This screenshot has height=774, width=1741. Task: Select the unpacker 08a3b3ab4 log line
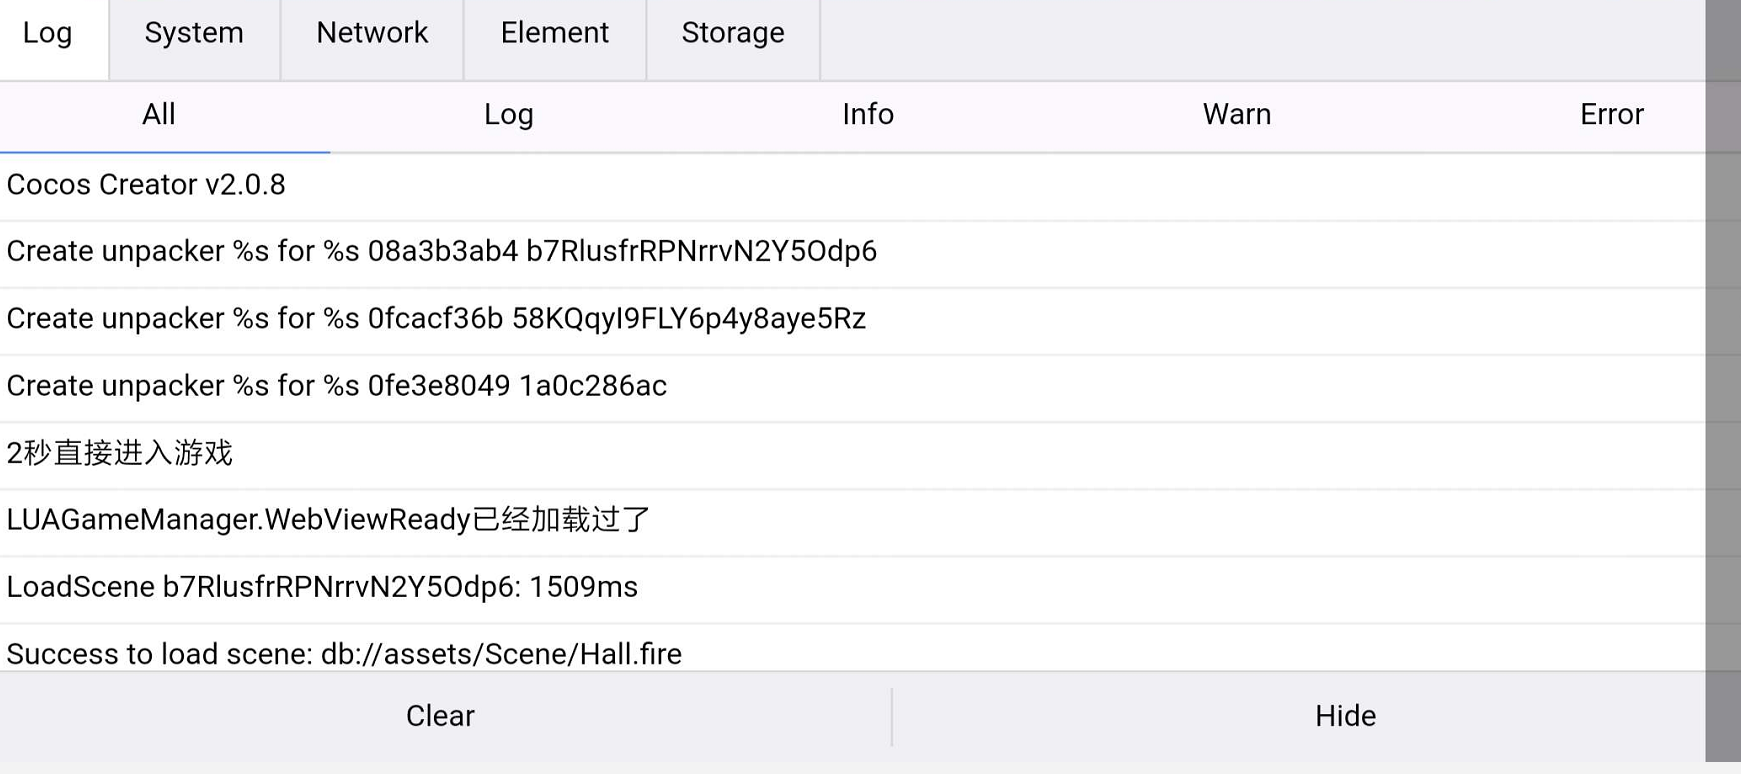(441, 251)
